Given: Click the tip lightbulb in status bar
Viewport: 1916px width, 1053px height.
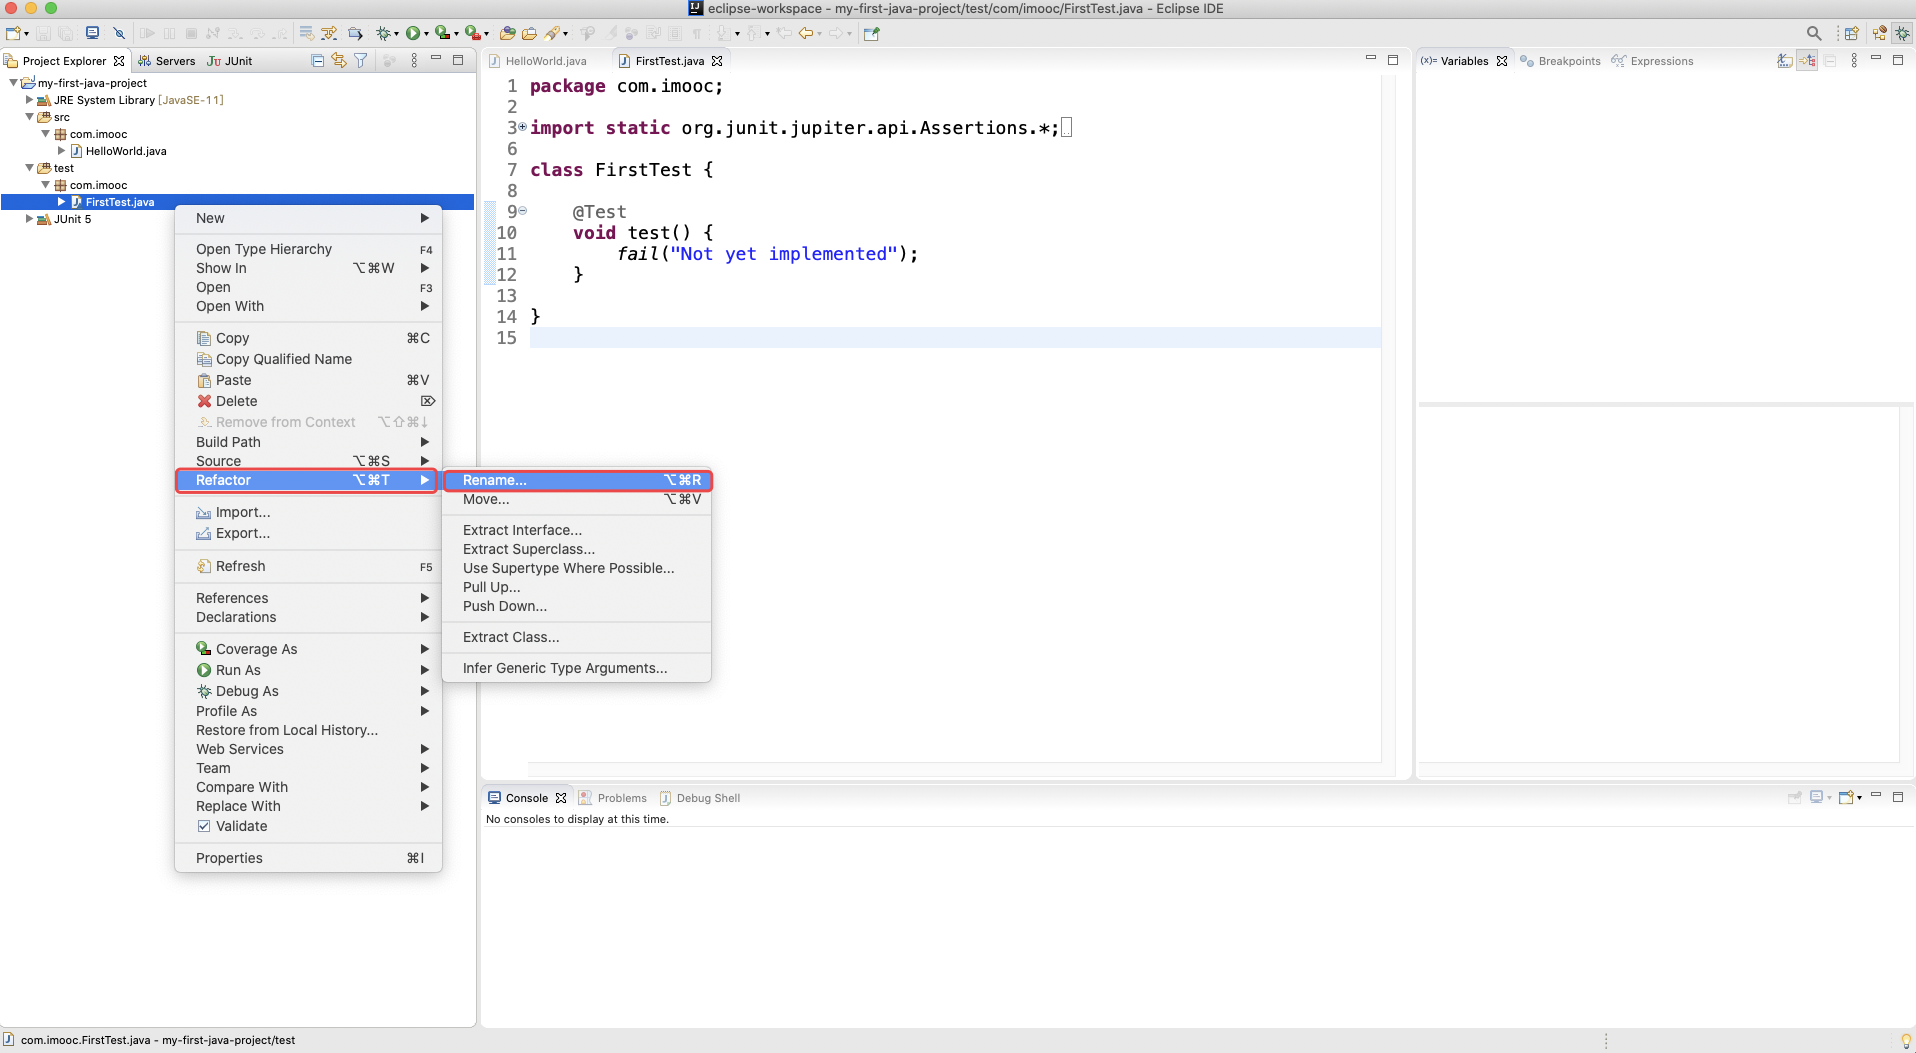Looking at the screenshot, I should coord(1905,1040).
